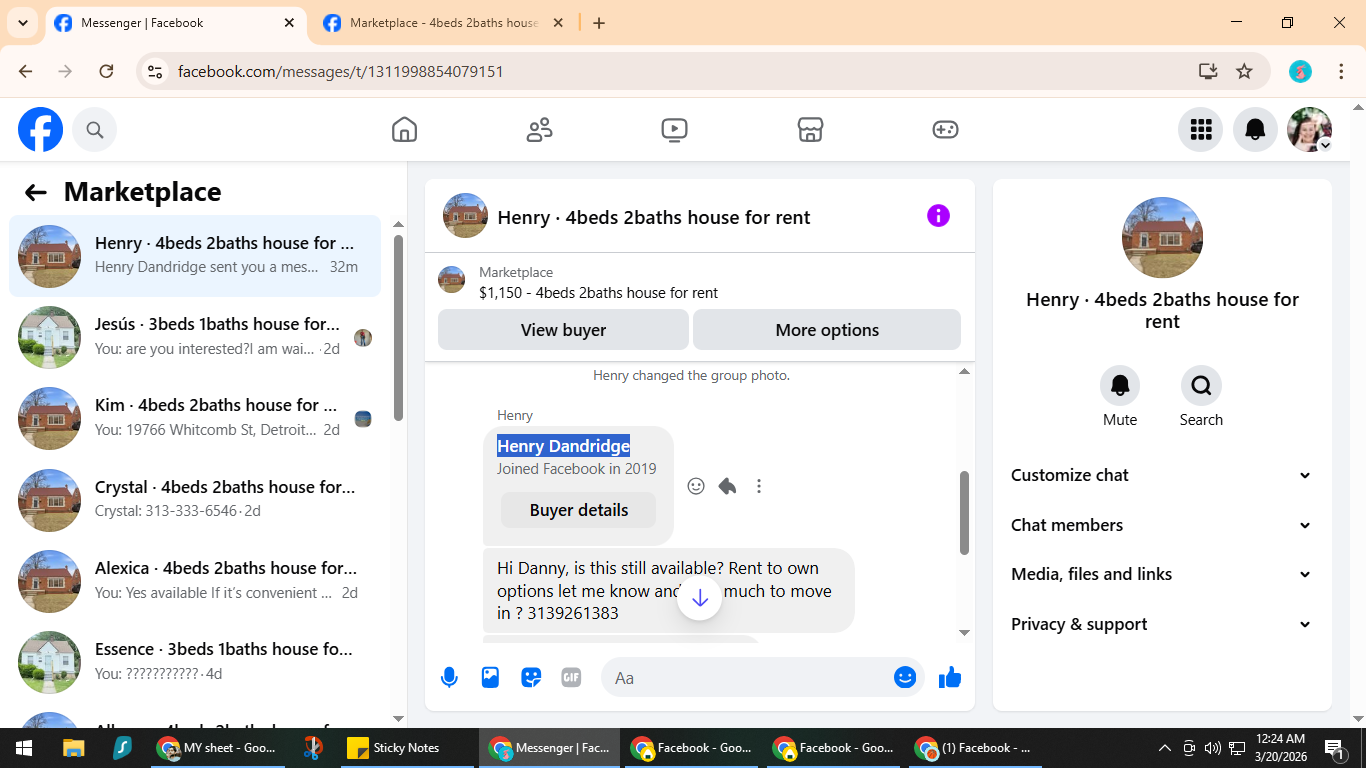This screenshot has height=768, width=1366.
Task: Open Chrome profile avatar
Action: [1300, 71]
